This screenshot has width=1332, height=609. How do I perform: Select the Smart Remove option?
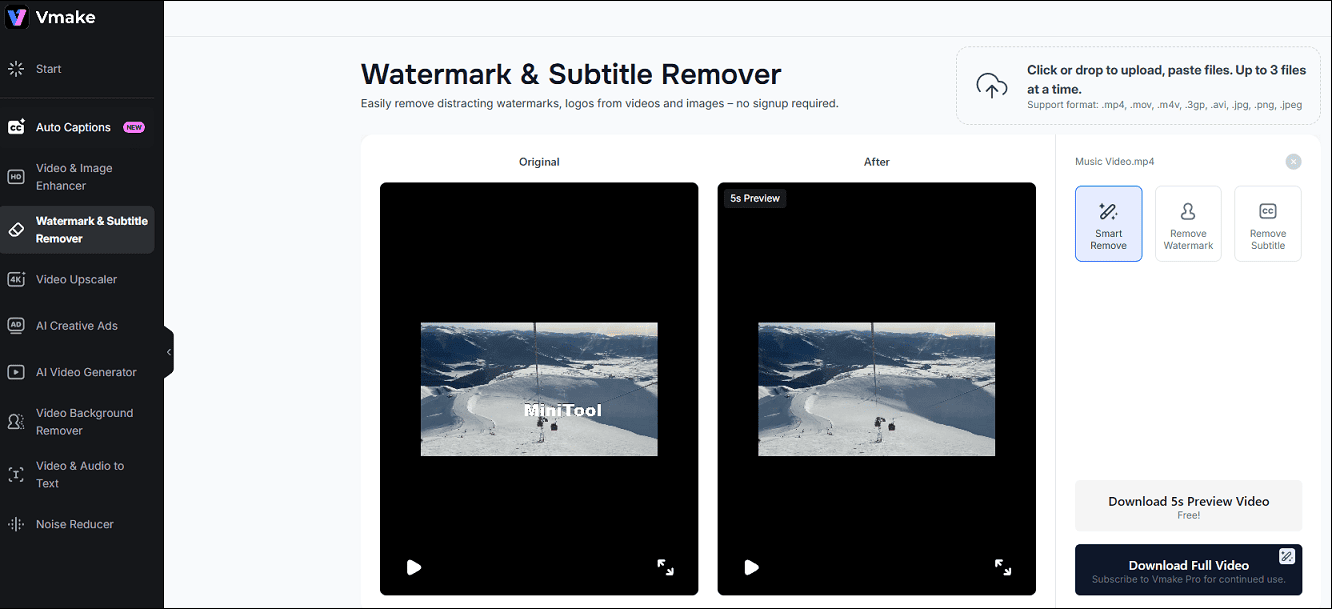pos(1108,224)
